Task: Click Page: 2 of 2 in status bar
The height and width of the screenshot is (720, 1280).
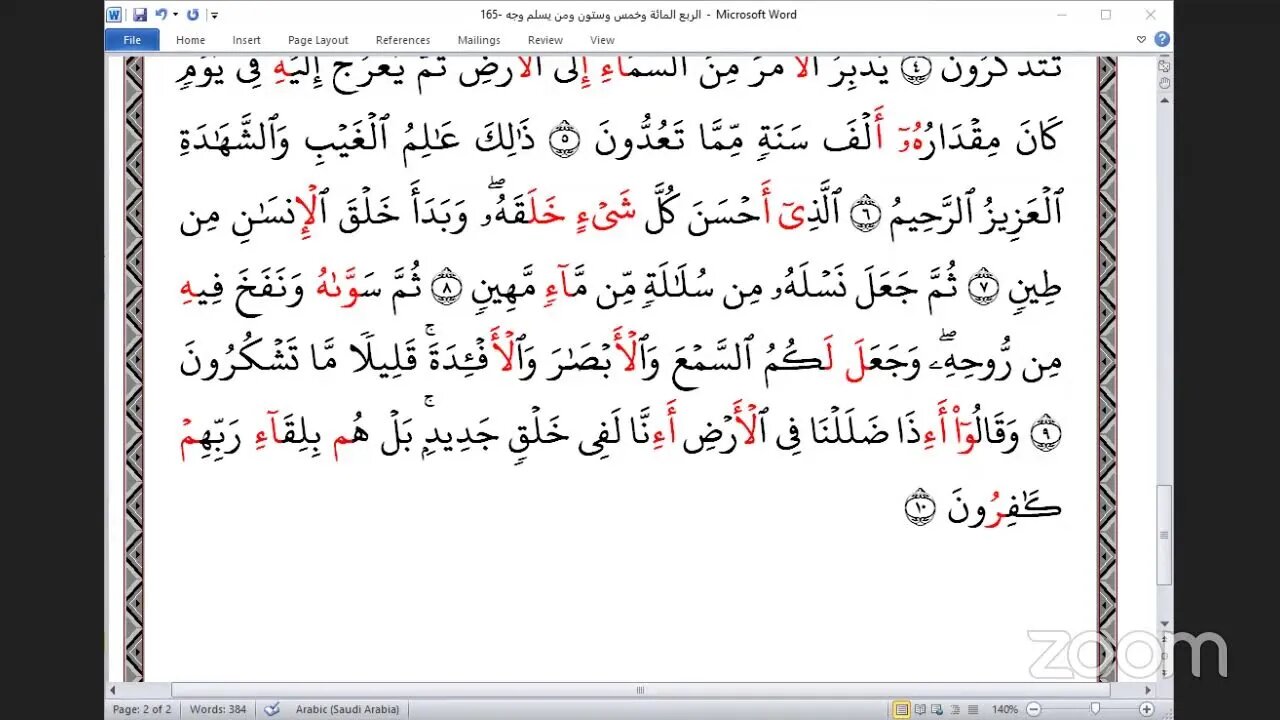Action: [x=140, y=709]
